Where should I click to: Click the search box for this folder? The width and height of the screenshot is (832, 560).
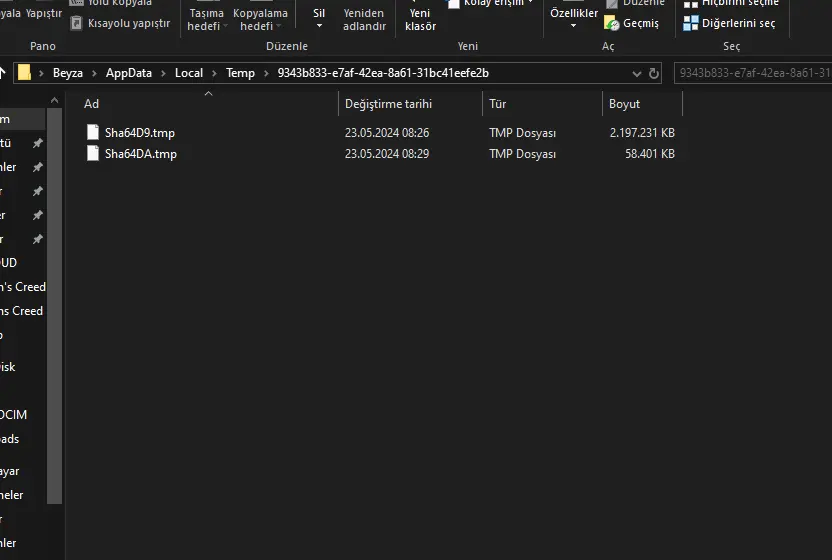coord(753,73)
